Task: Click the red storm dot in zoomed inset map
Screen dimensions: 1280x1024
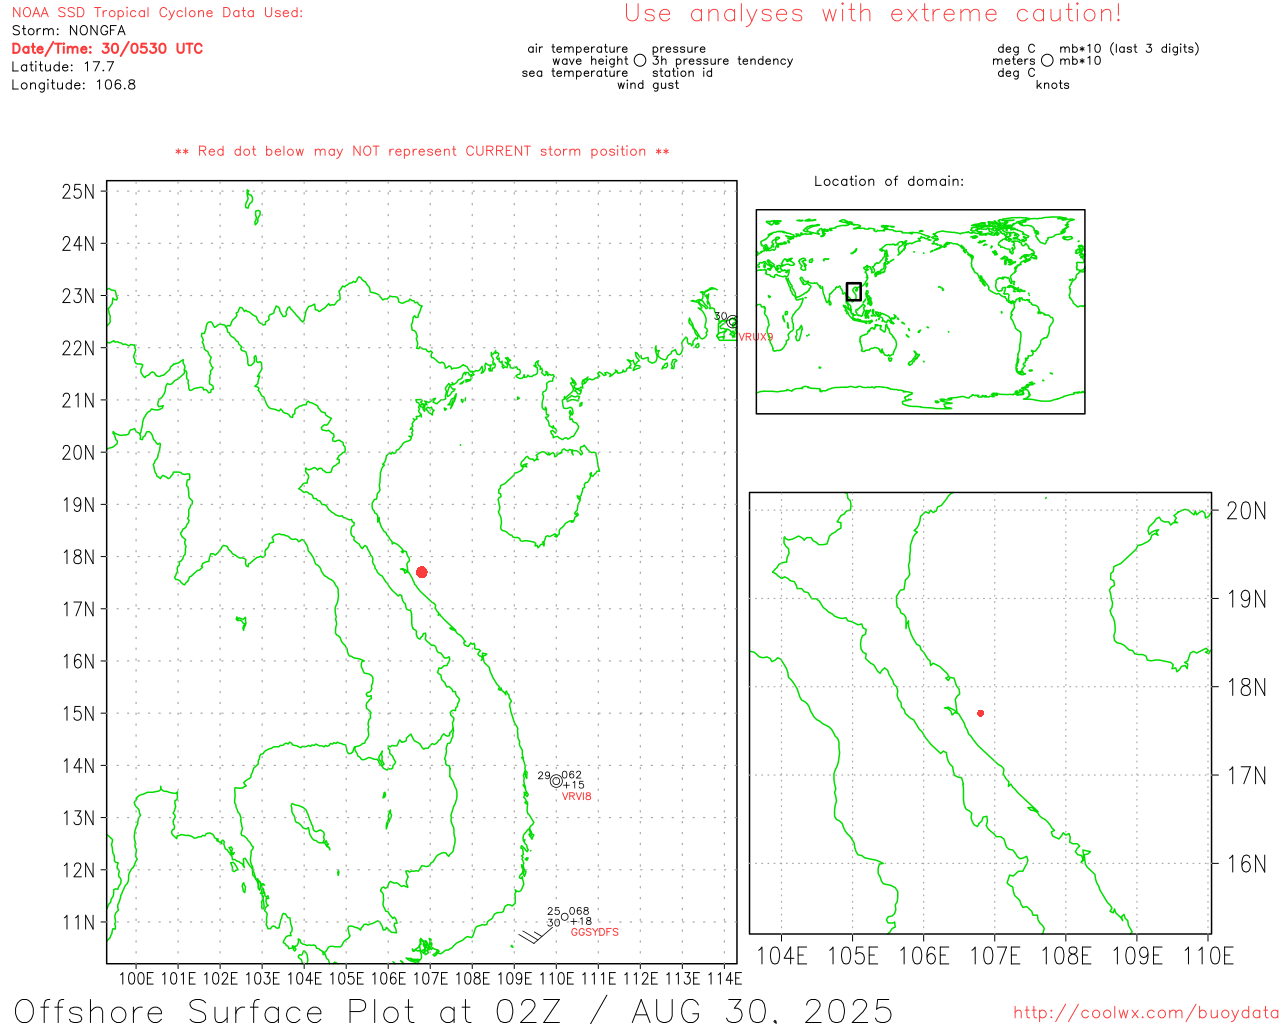Action: [x=980, y=713]
